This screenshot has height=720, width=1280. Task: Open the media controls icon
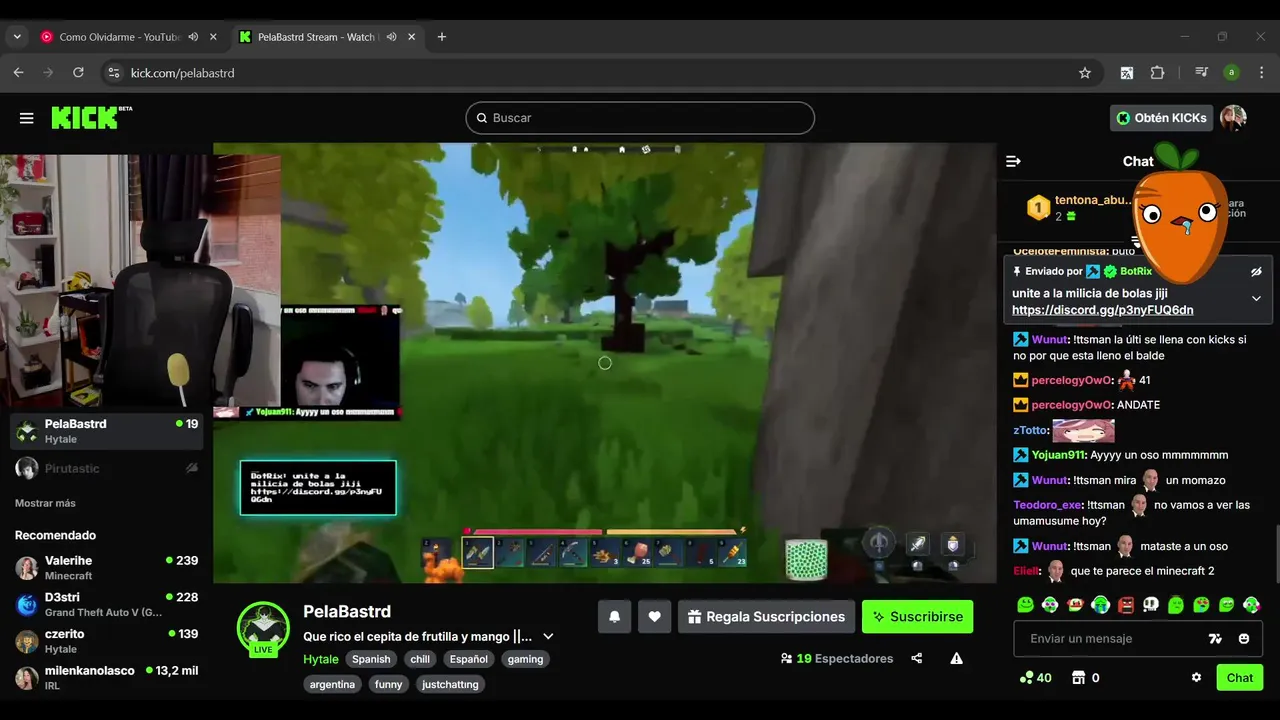1201,73
